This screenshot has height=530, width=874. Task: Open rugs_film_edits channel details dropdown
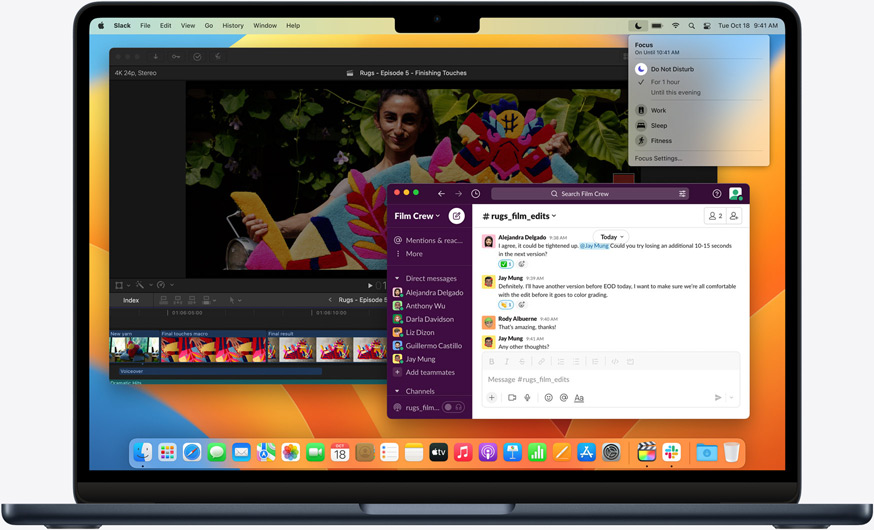[x=519, y=216]
